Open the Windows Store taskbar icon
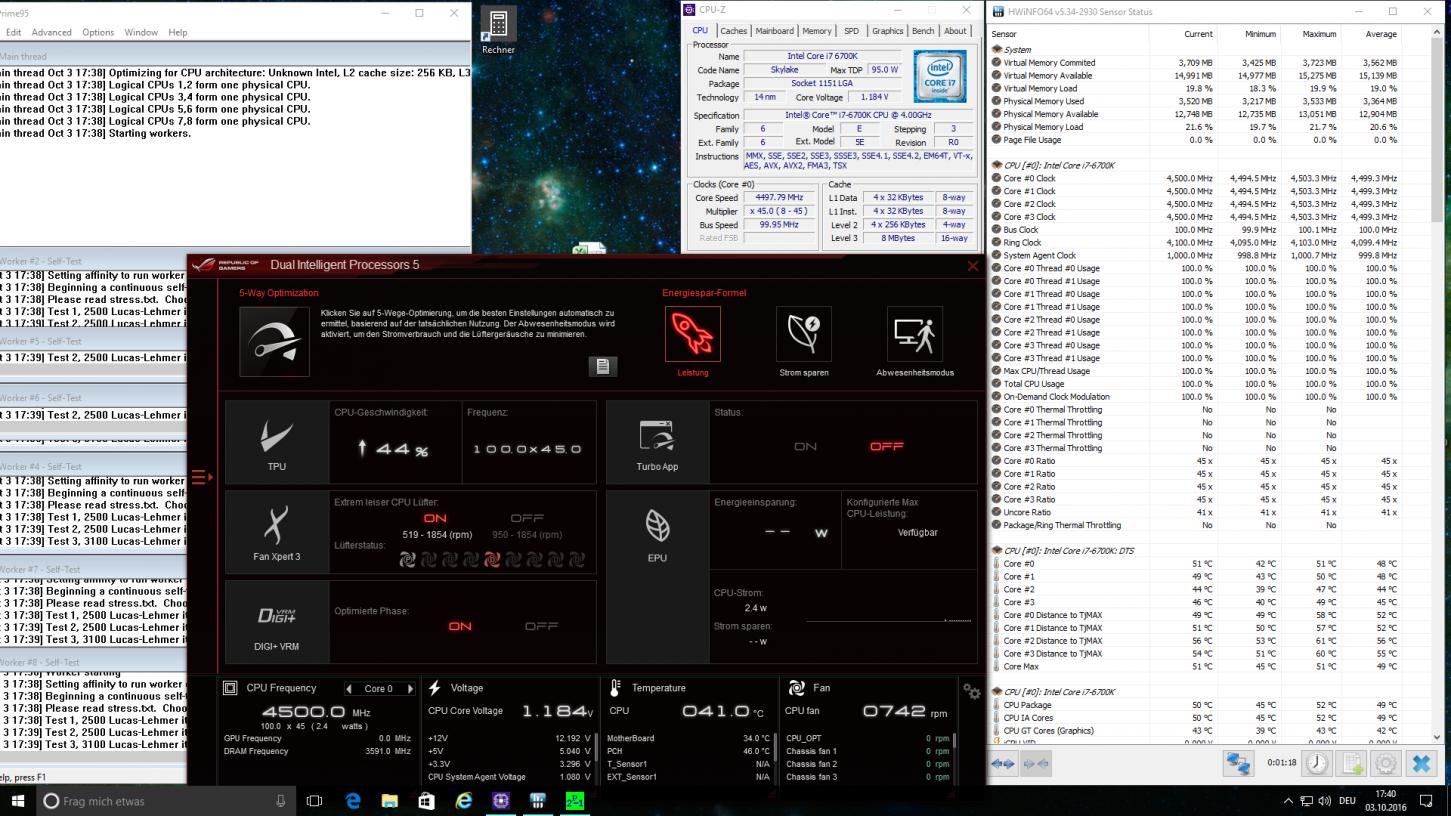 click(427, 801)
